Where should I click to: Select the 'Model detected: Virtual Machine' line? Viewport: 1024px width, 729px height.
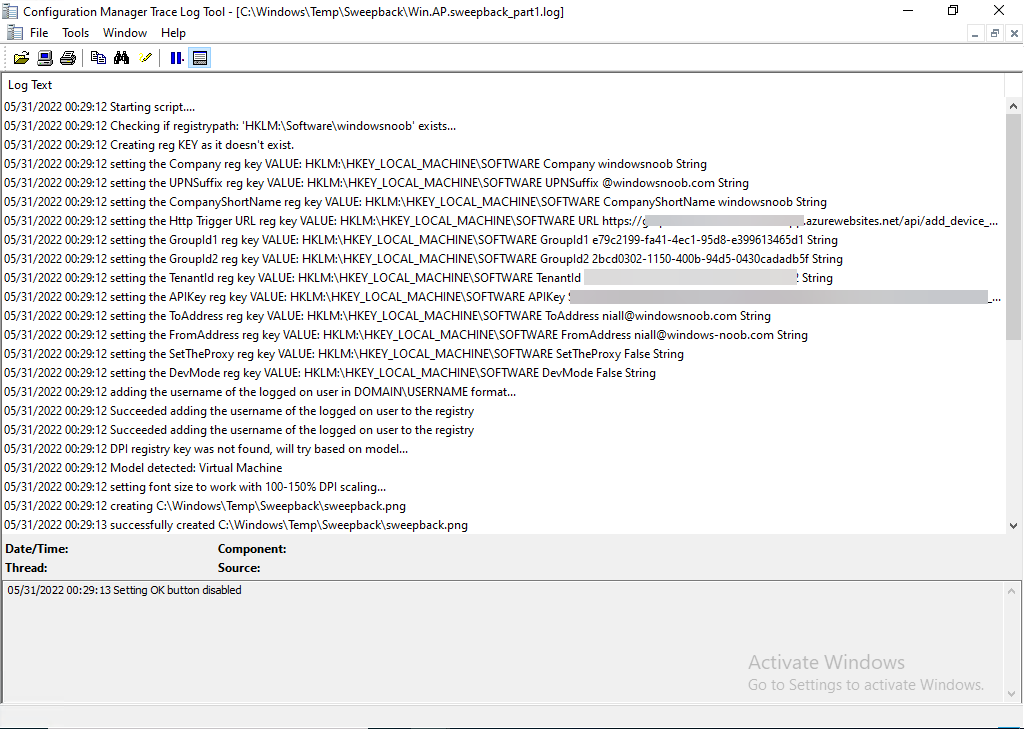pyautogui.click(x=503, y=468)
